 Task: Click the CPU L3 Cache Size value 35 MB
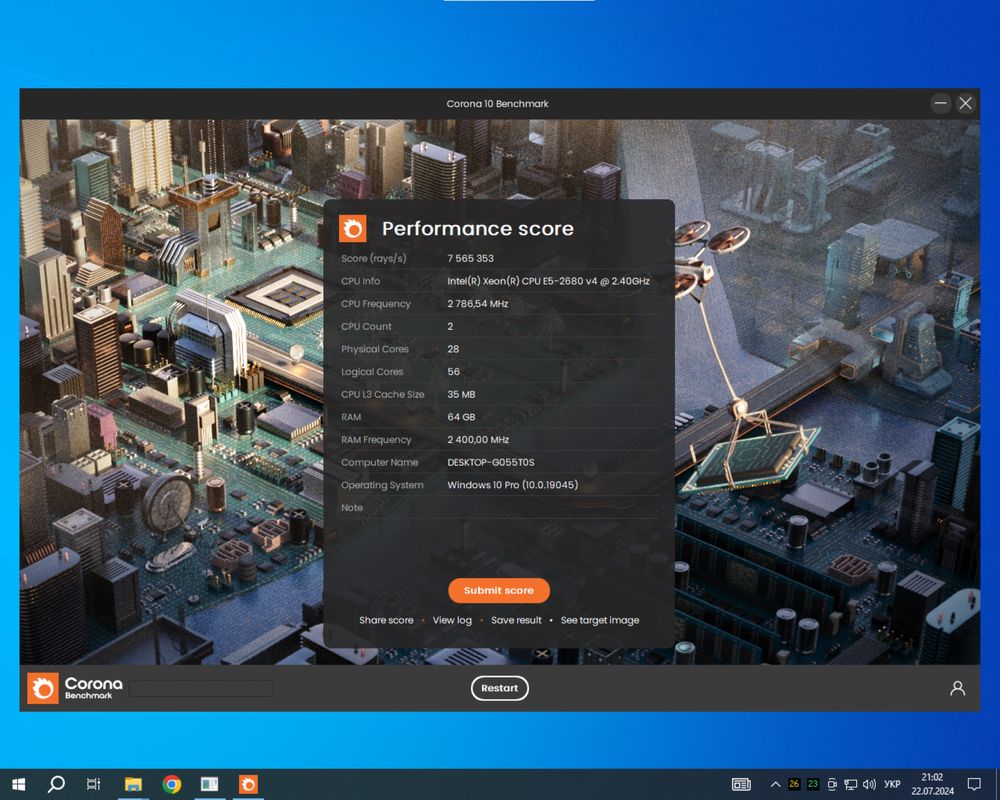[x=461, y=394]
